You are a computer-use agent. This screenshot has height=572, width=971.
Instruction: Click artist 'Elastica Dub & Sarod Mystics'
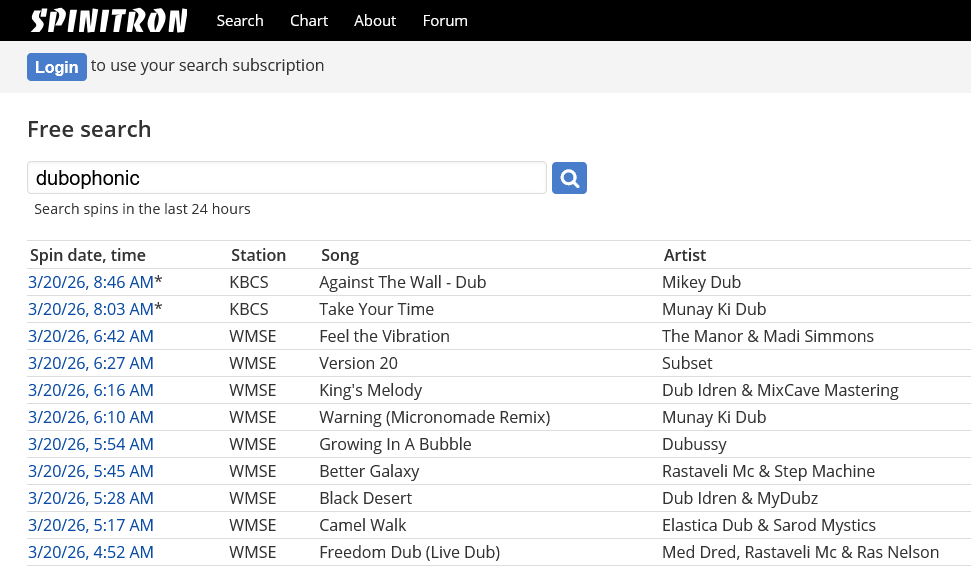pyautogui.click(x=769, y=526)
